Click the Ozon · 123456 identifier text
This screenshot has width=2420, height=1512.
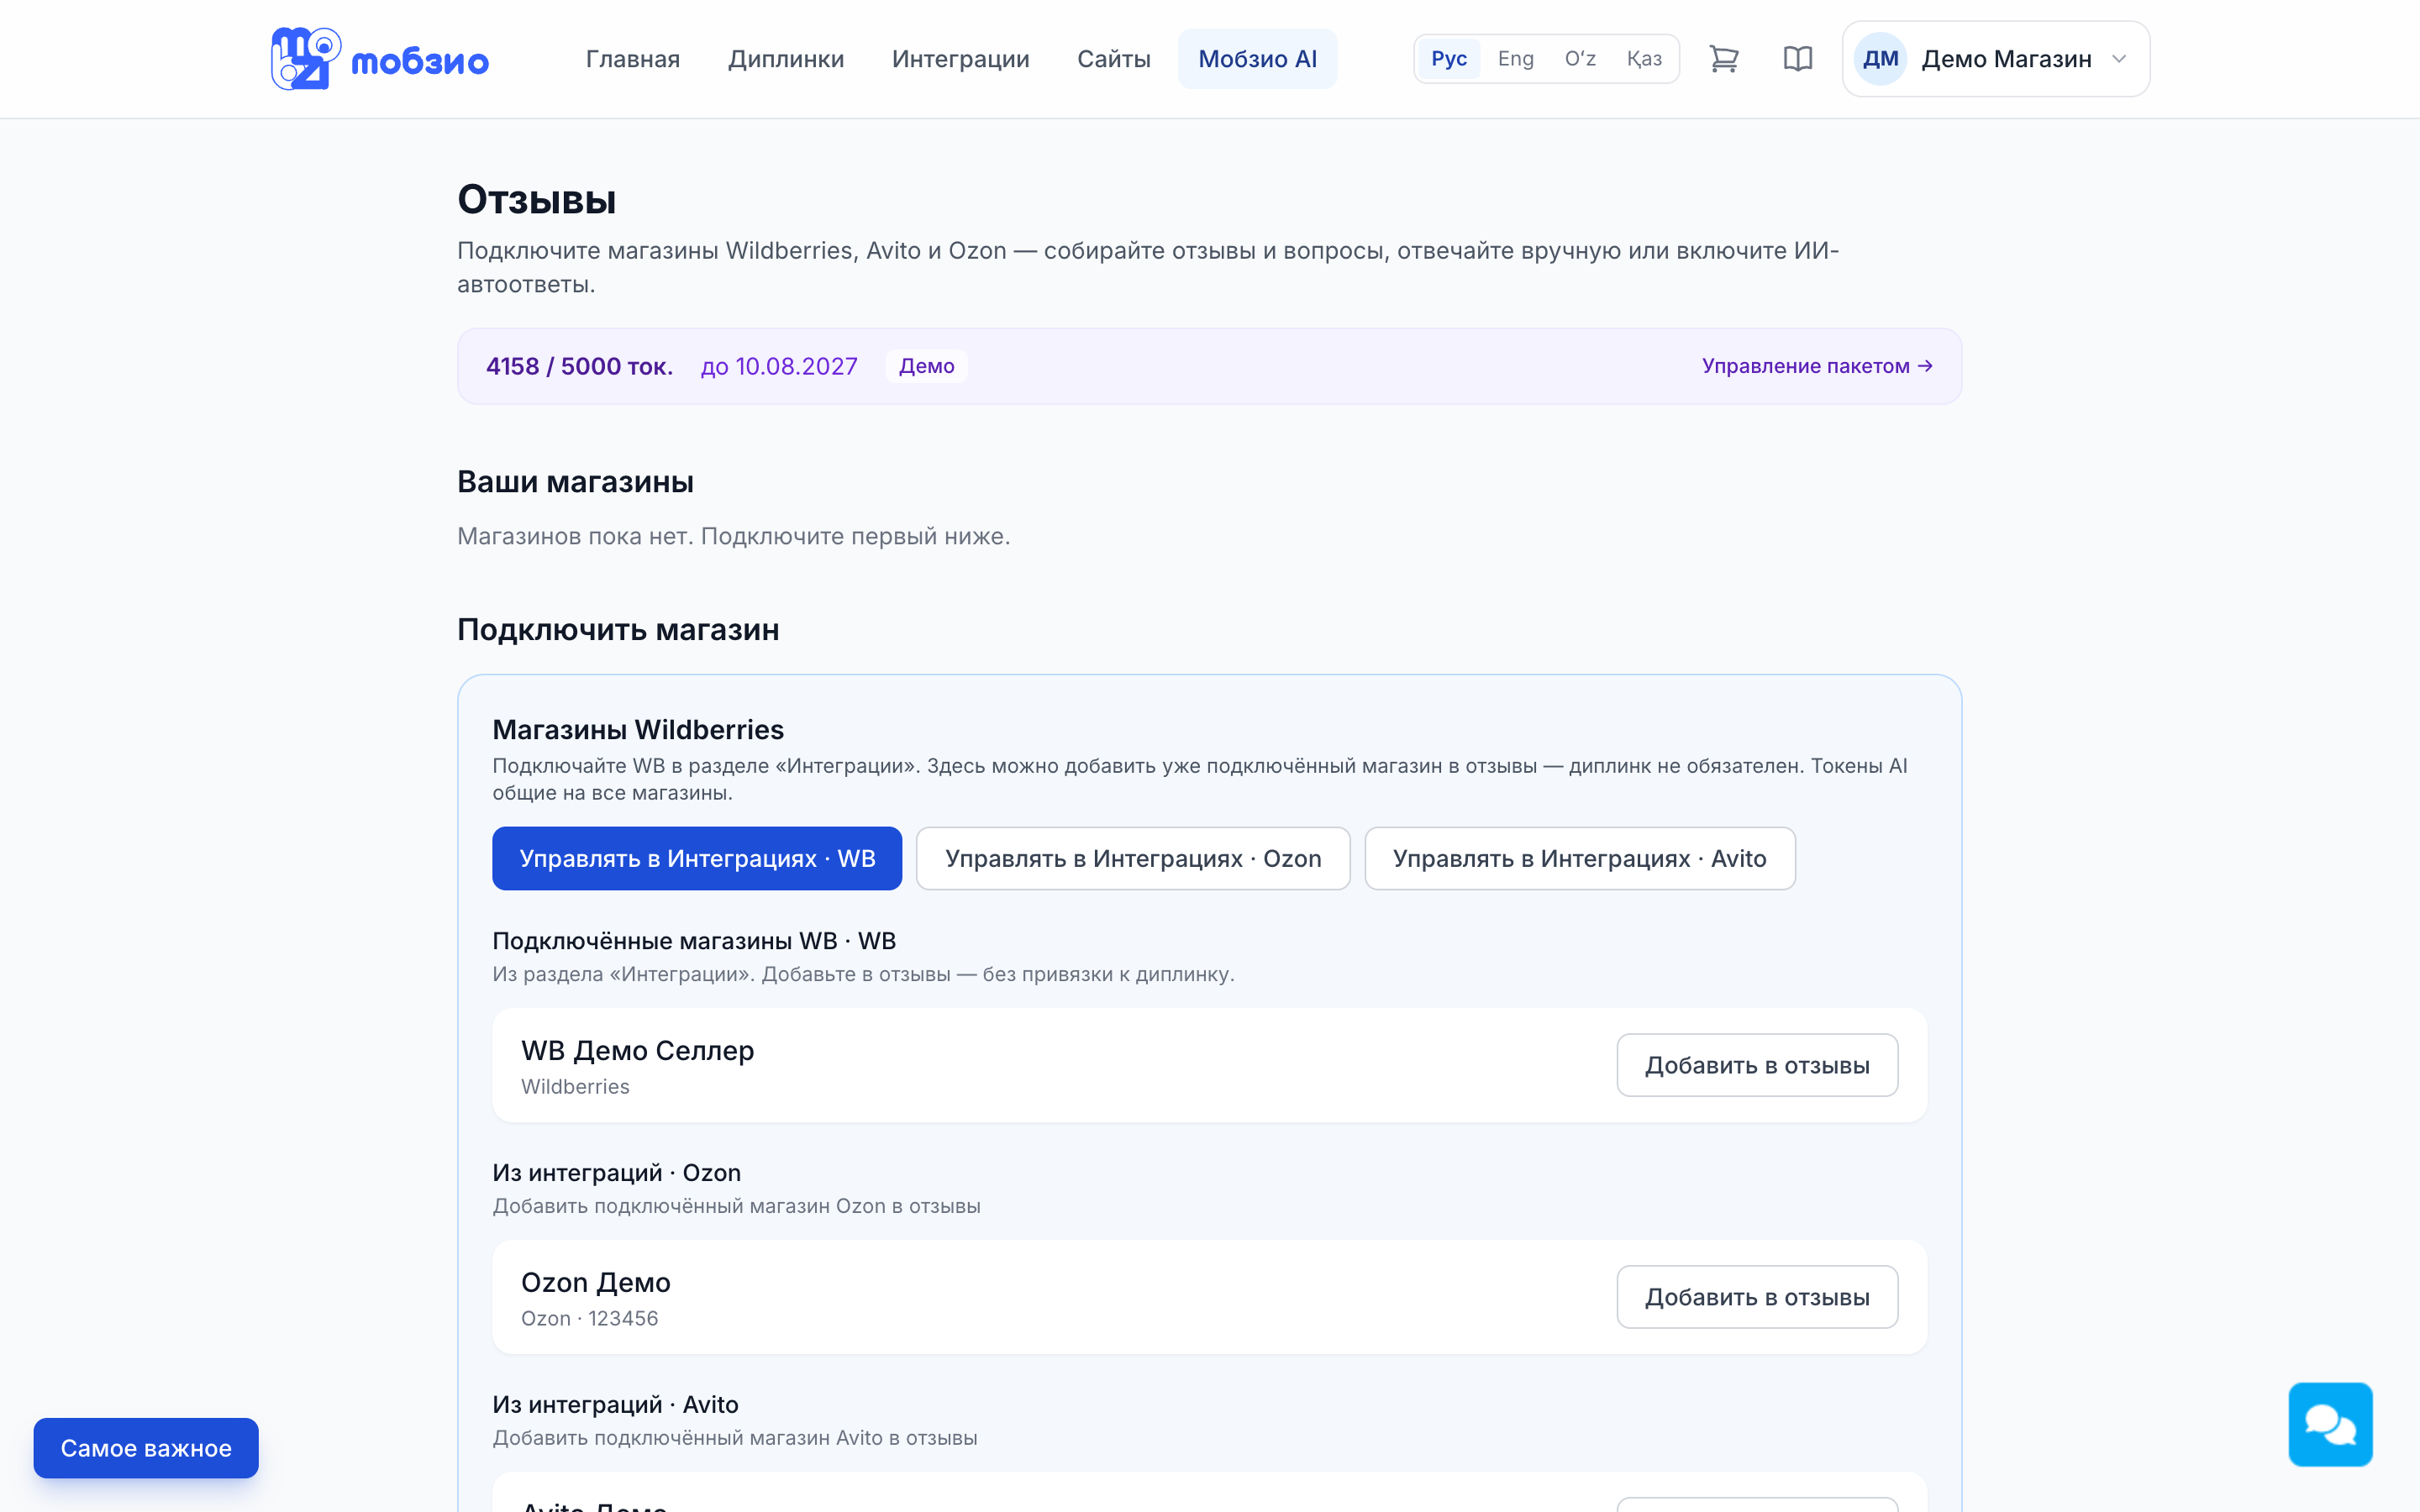590,1318
